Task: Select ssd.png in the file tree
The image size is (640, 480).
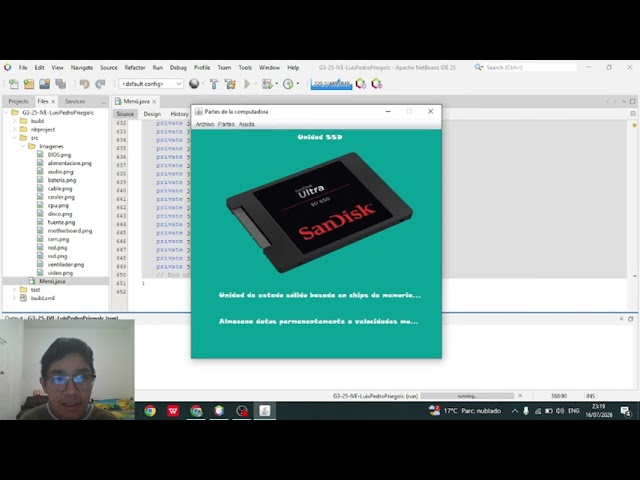Action: coord(57,256)
